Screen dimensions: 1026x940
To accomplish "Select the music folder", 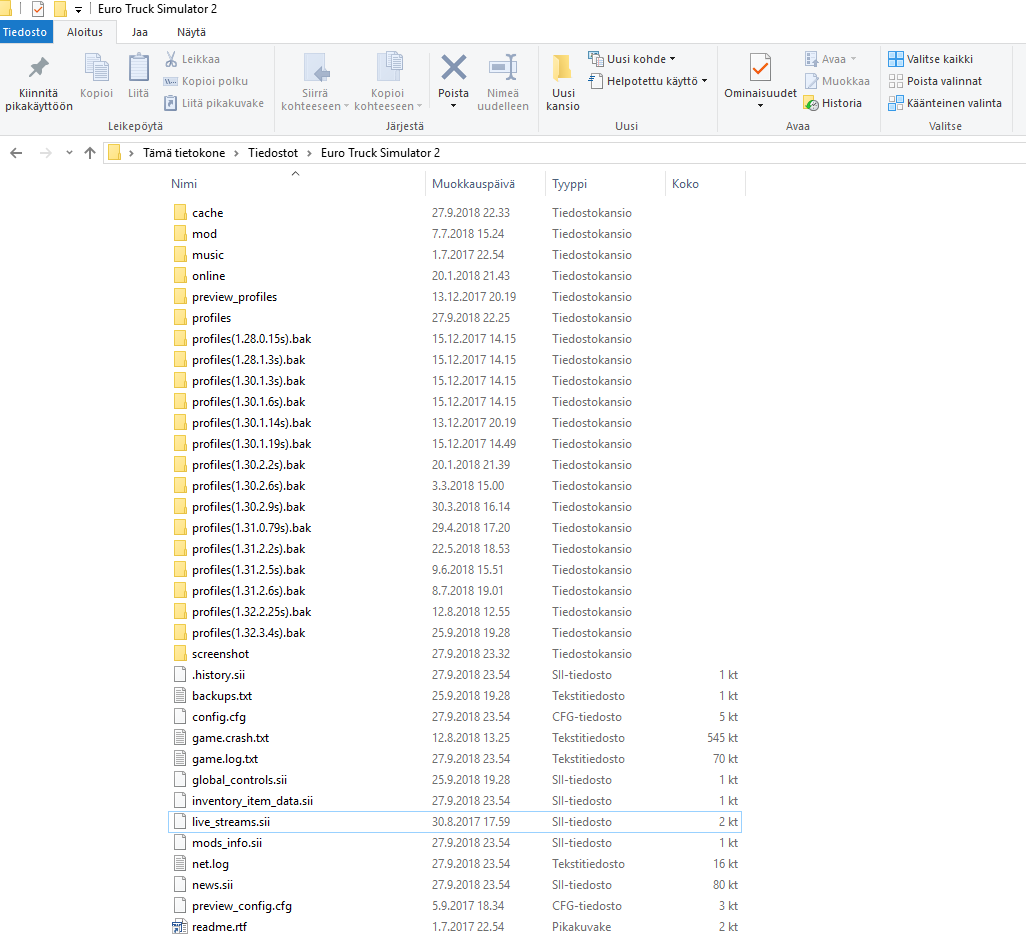I will [455, 254].
